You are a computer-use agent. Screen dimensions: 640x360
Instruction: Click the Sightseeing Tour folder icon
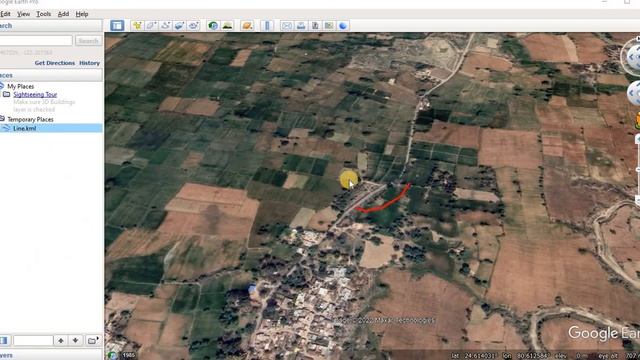pos(7,94)
